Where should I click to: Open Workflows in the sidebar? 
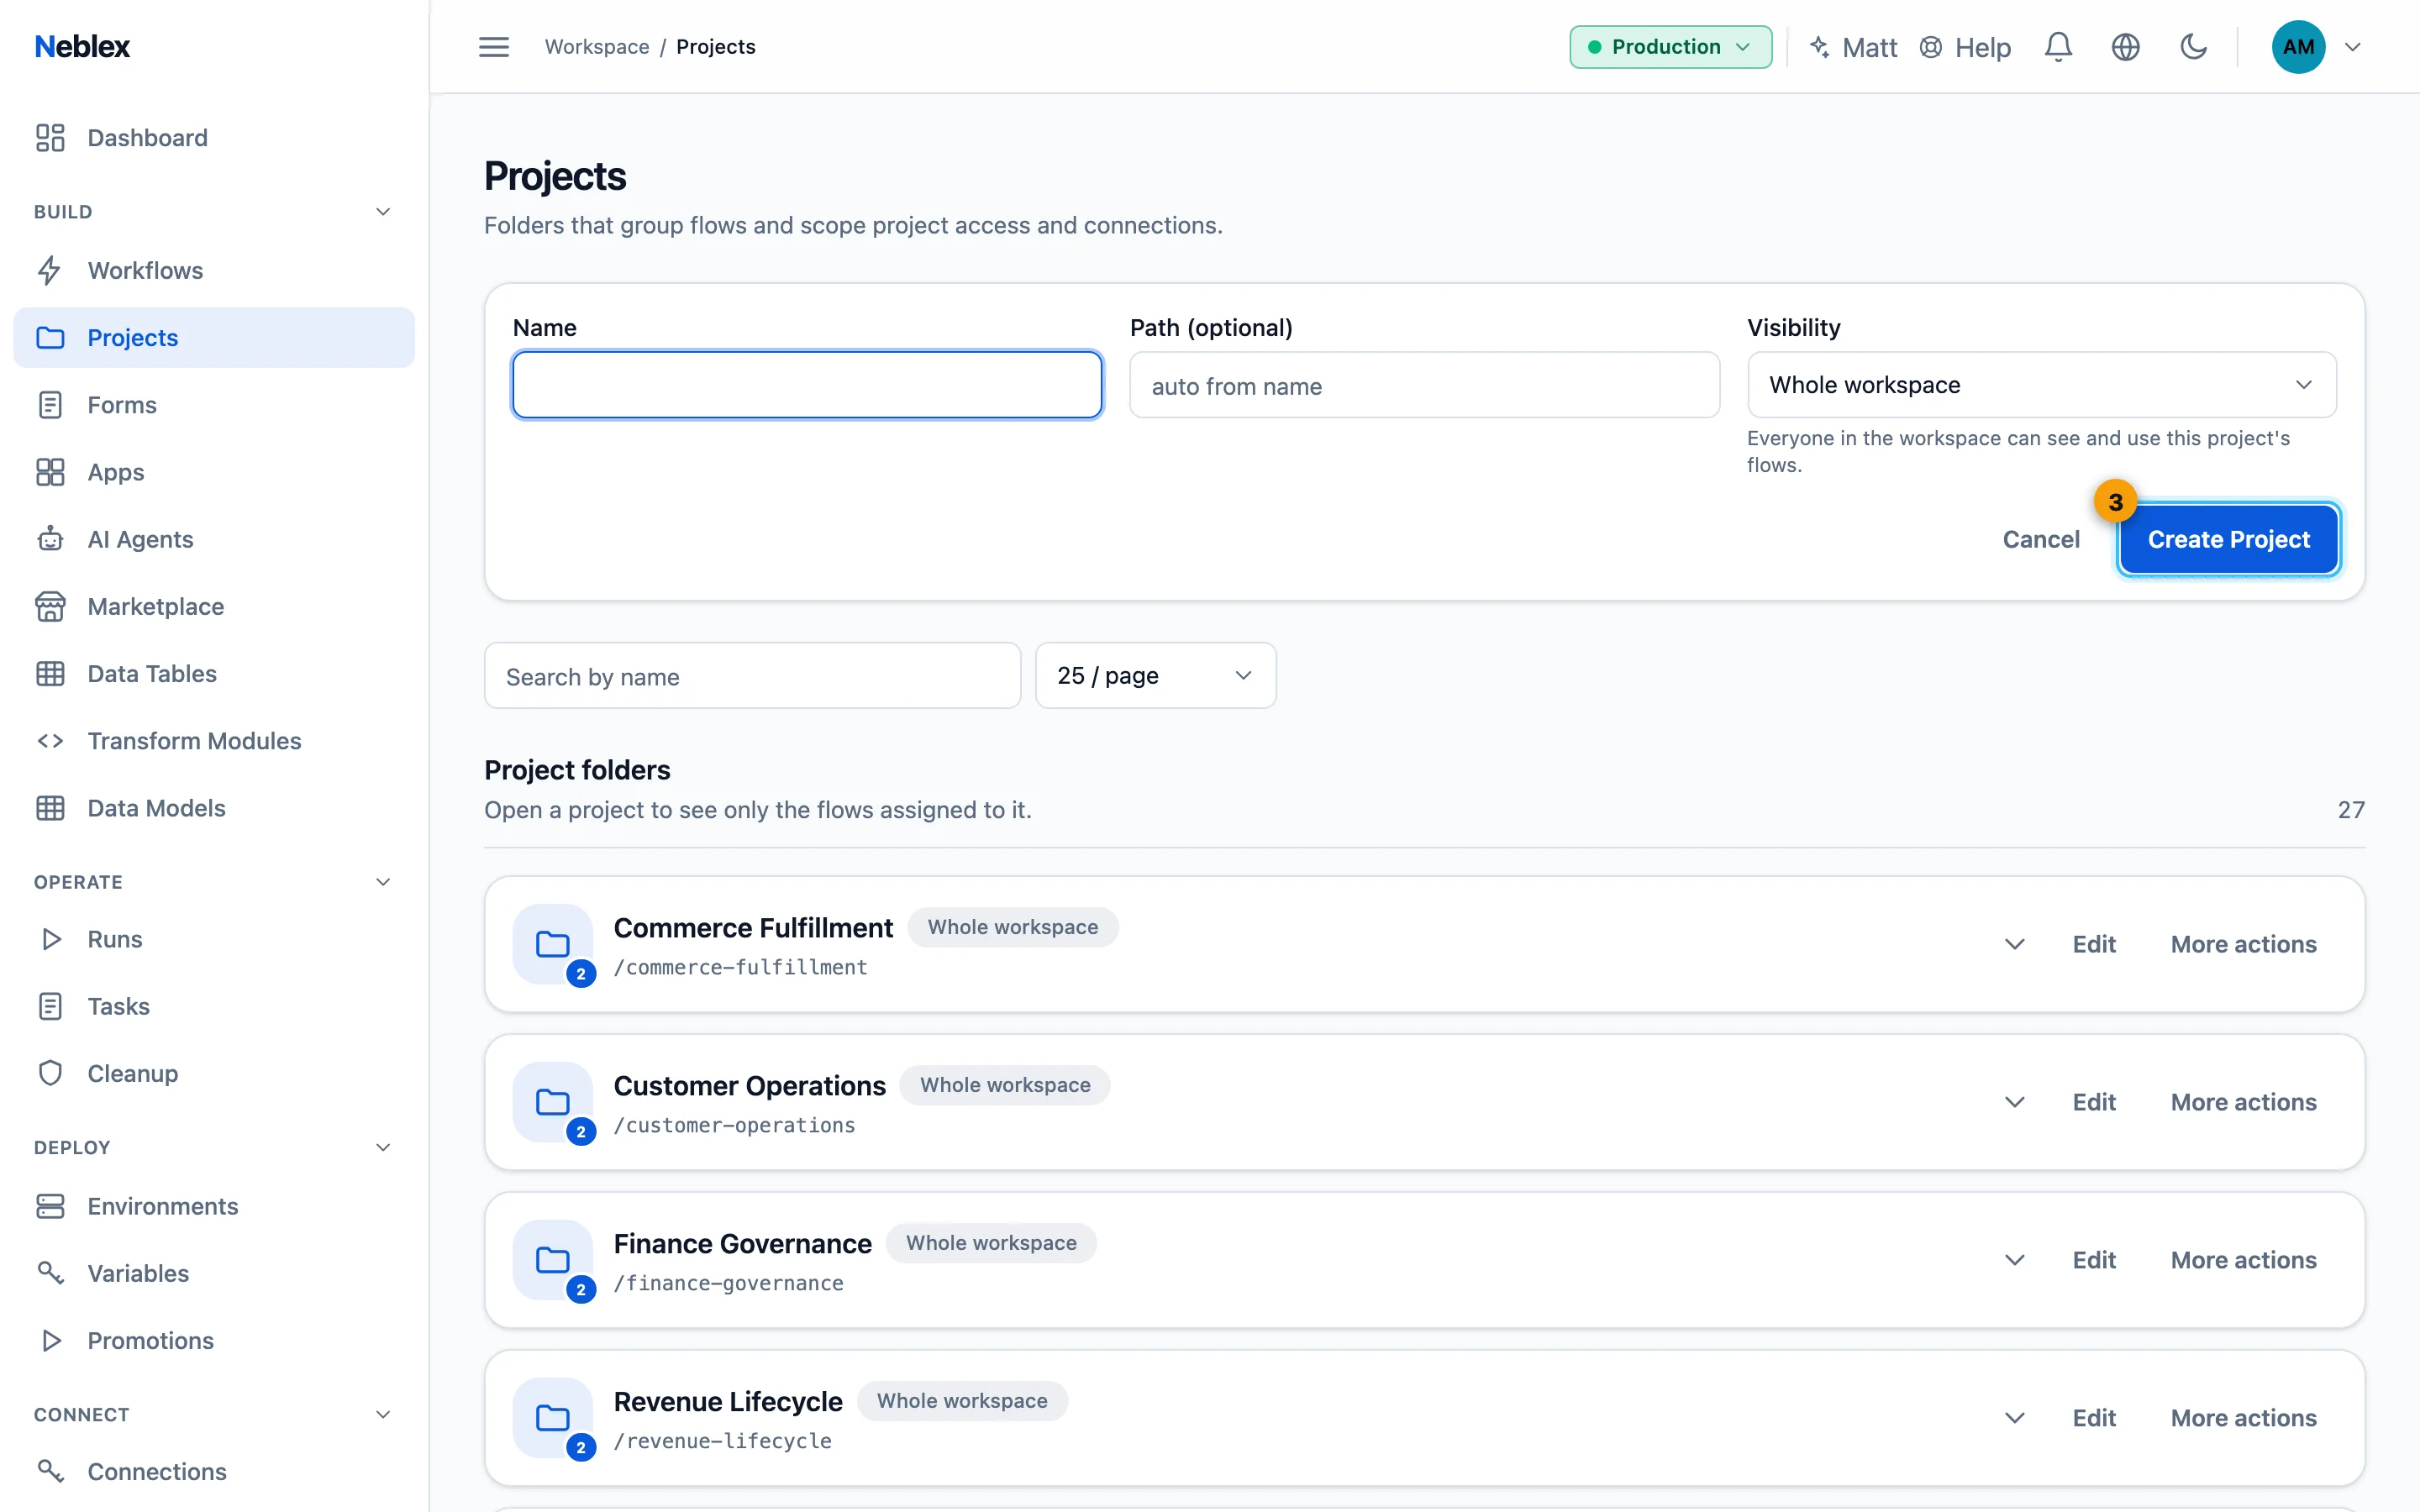pyautogui.click(x=214, y=271)
